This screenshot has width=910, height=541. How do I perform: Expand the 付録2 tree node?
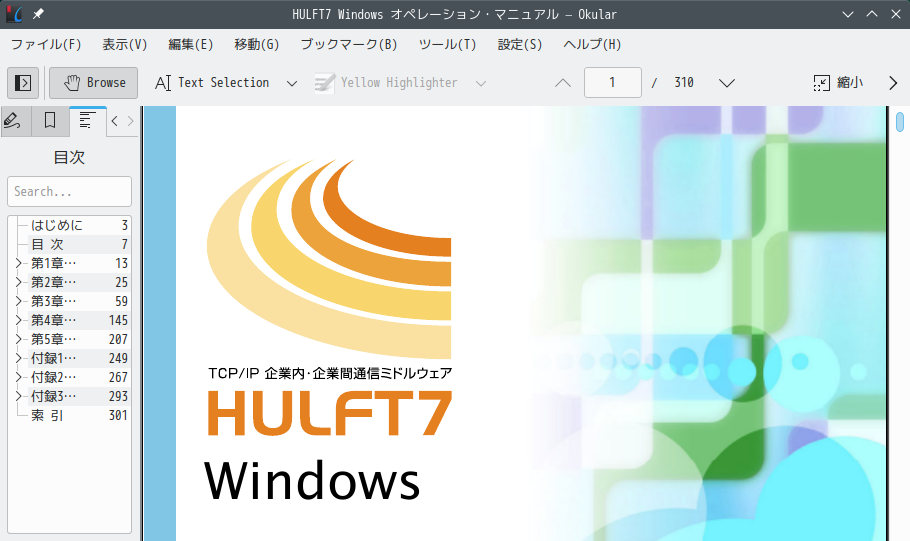point(19,377)
